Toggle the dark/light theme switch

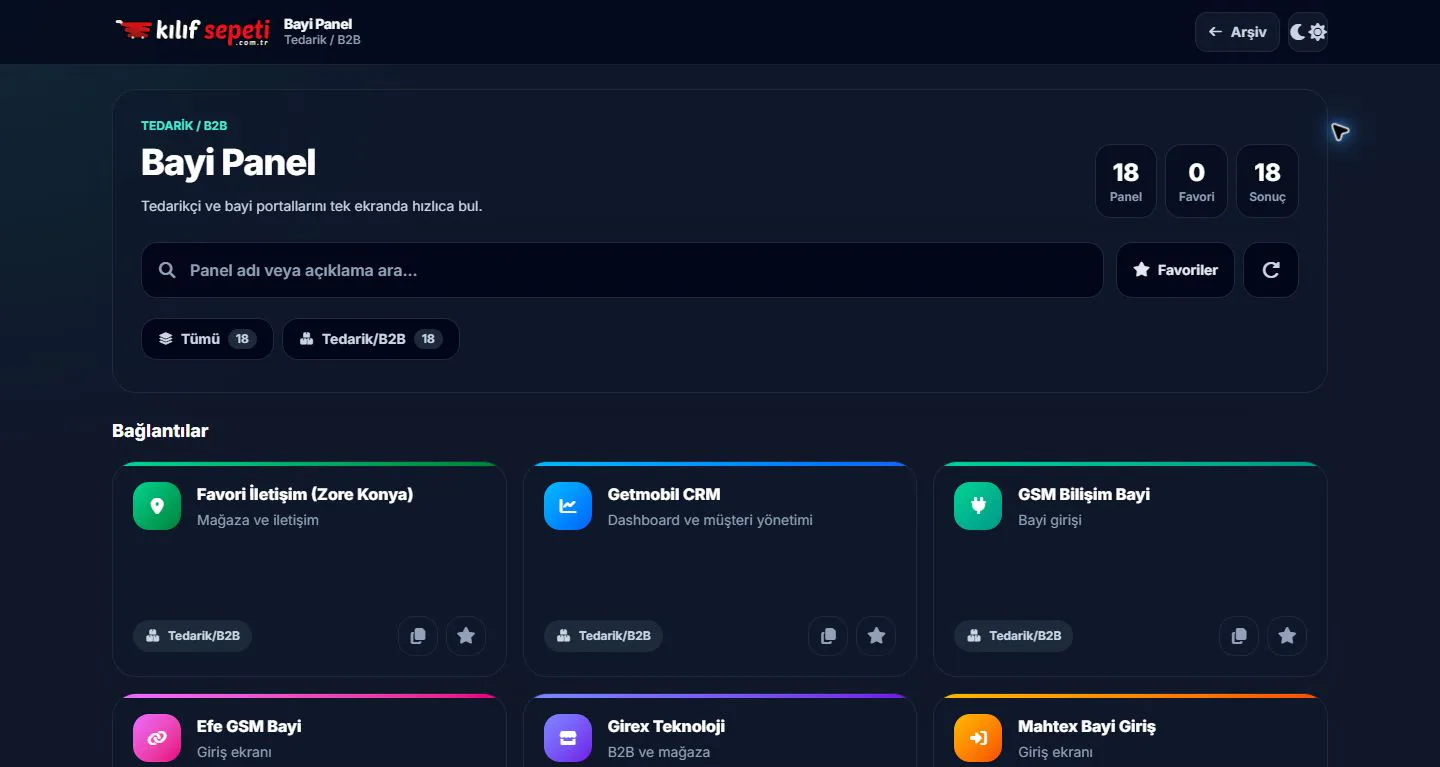pyautogui.click(x=1308, y=32)
